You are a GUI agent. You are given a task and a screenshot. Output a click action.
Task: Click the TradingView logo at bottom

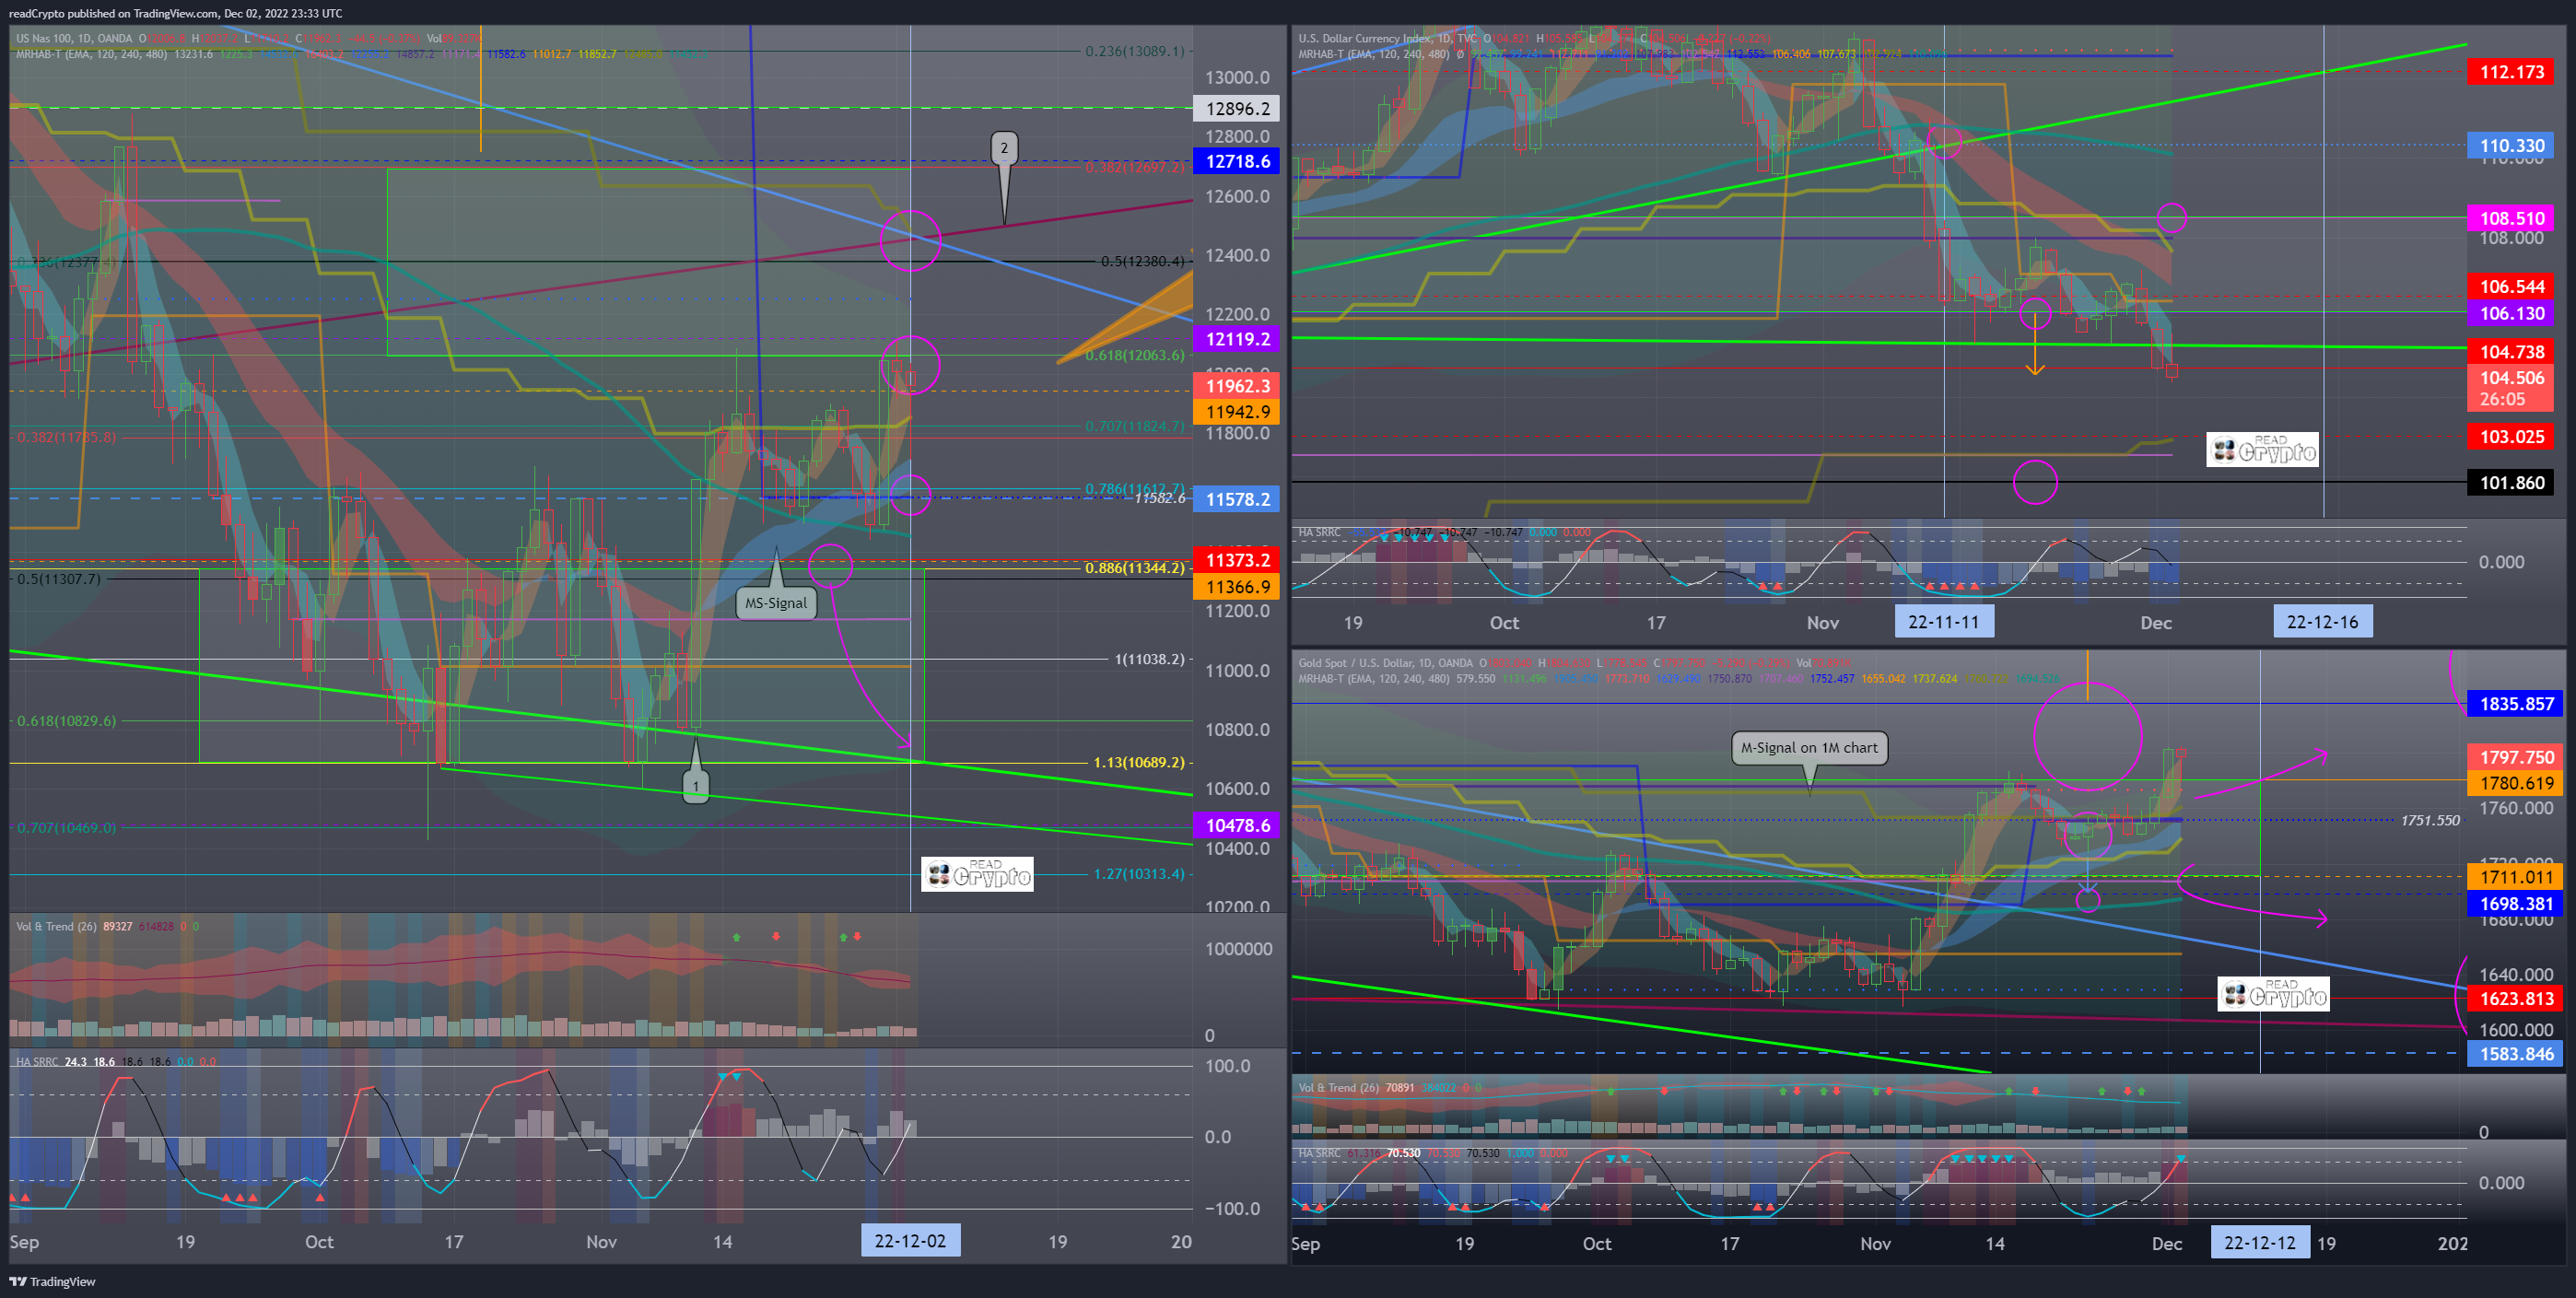[52, 1281]
